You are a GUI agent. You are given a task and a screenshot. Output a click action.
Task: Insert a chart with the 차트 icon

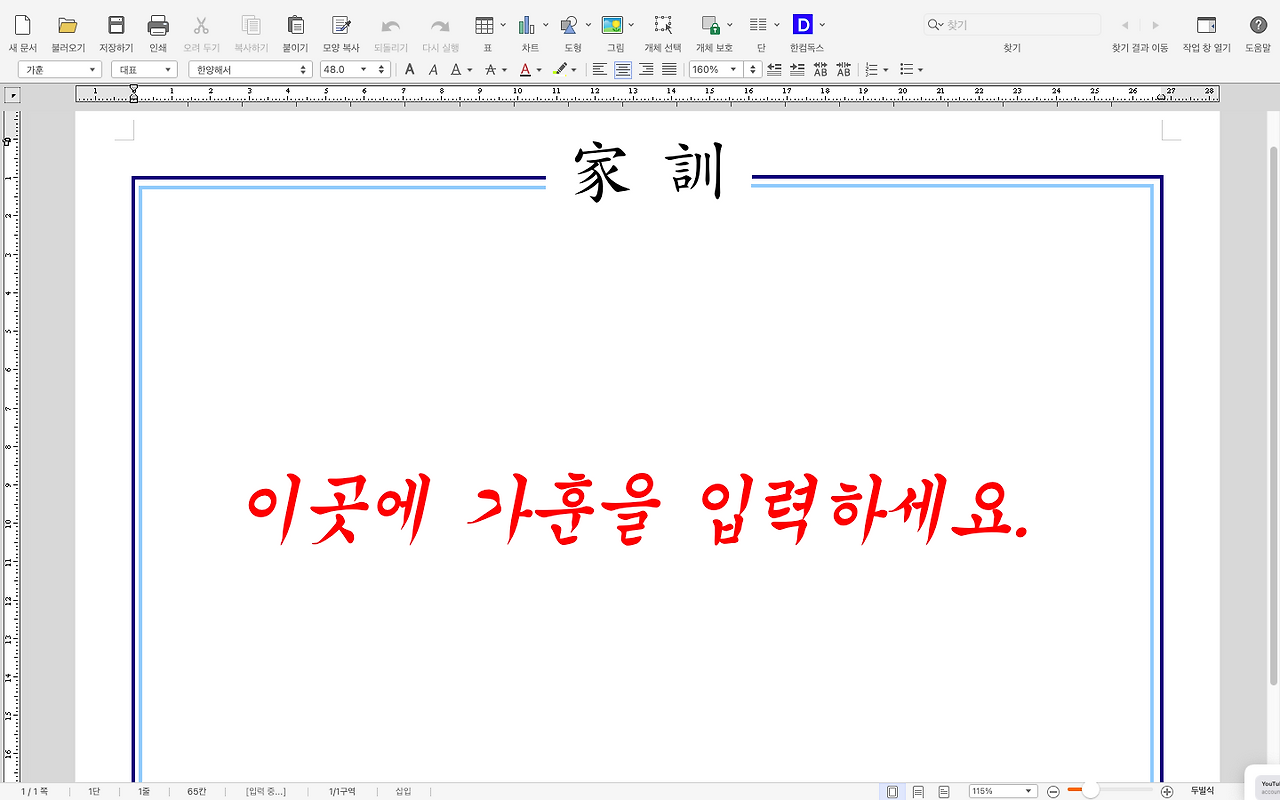527,26
